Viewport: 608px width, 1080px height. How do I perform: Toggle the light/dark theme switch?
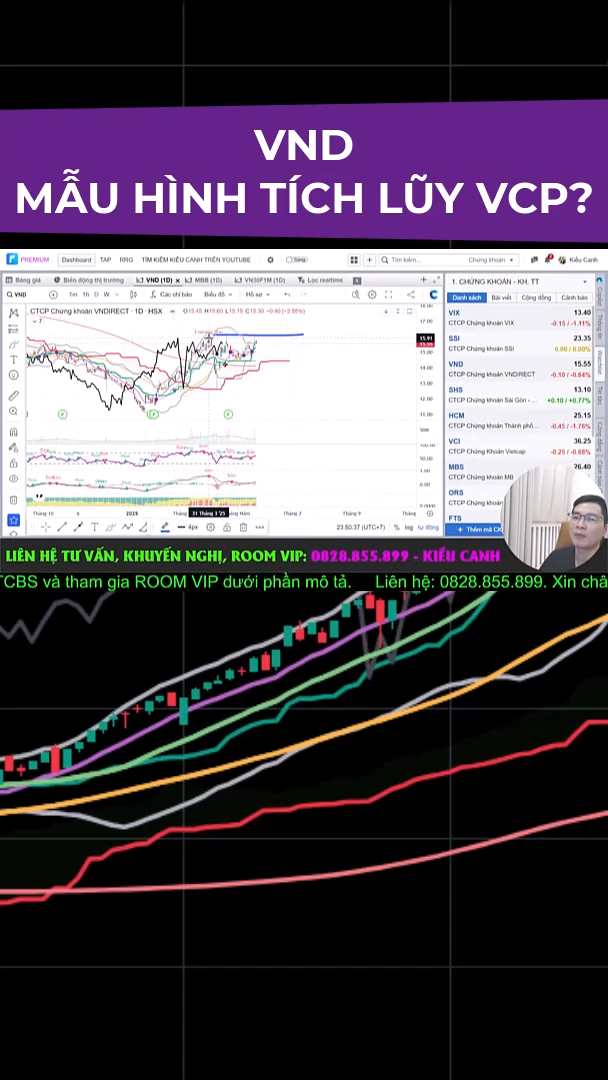tap(295, 260)
